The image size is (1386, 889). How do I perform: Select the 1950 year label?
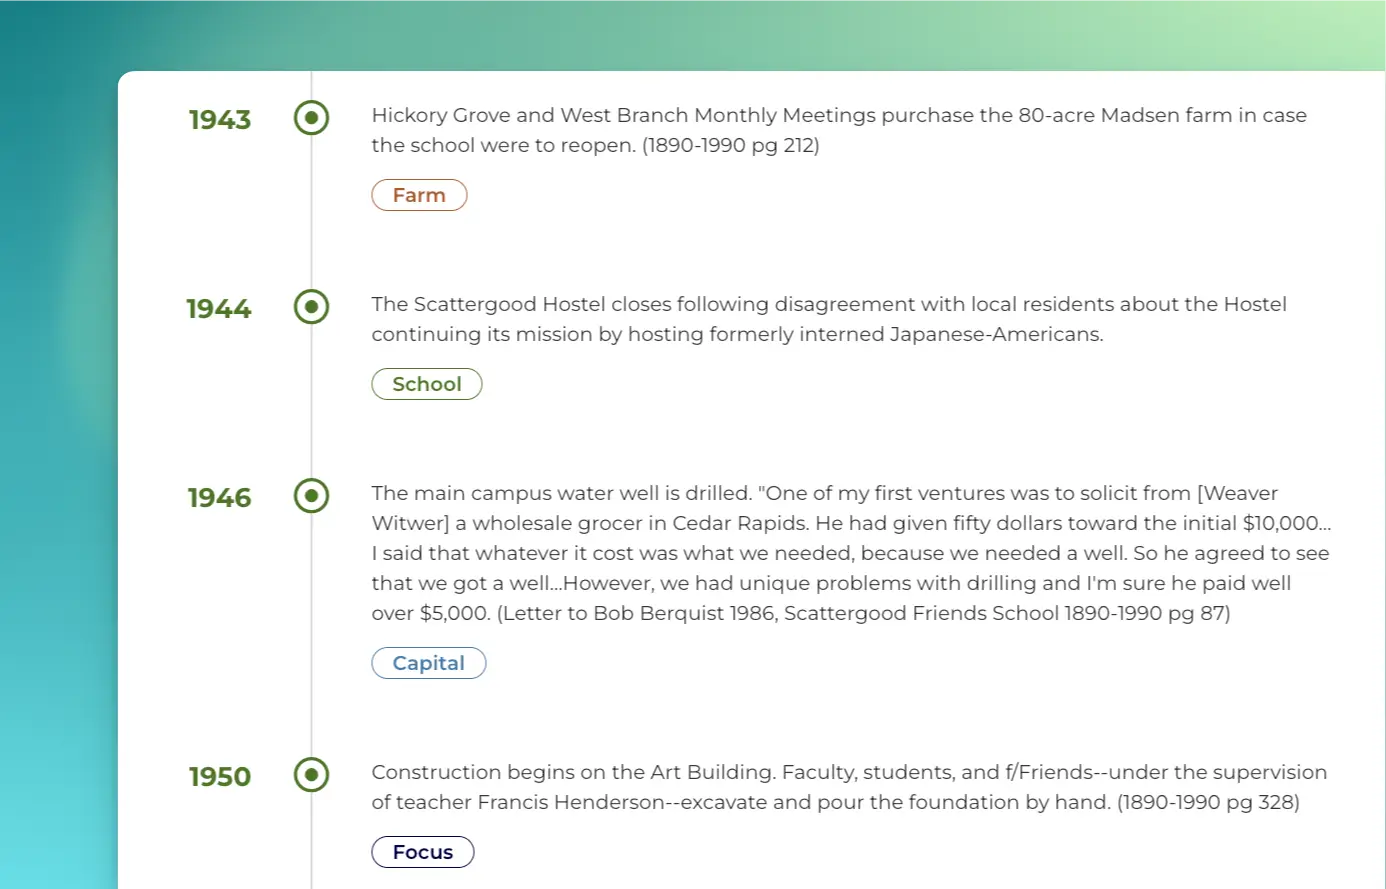[220, 777]
